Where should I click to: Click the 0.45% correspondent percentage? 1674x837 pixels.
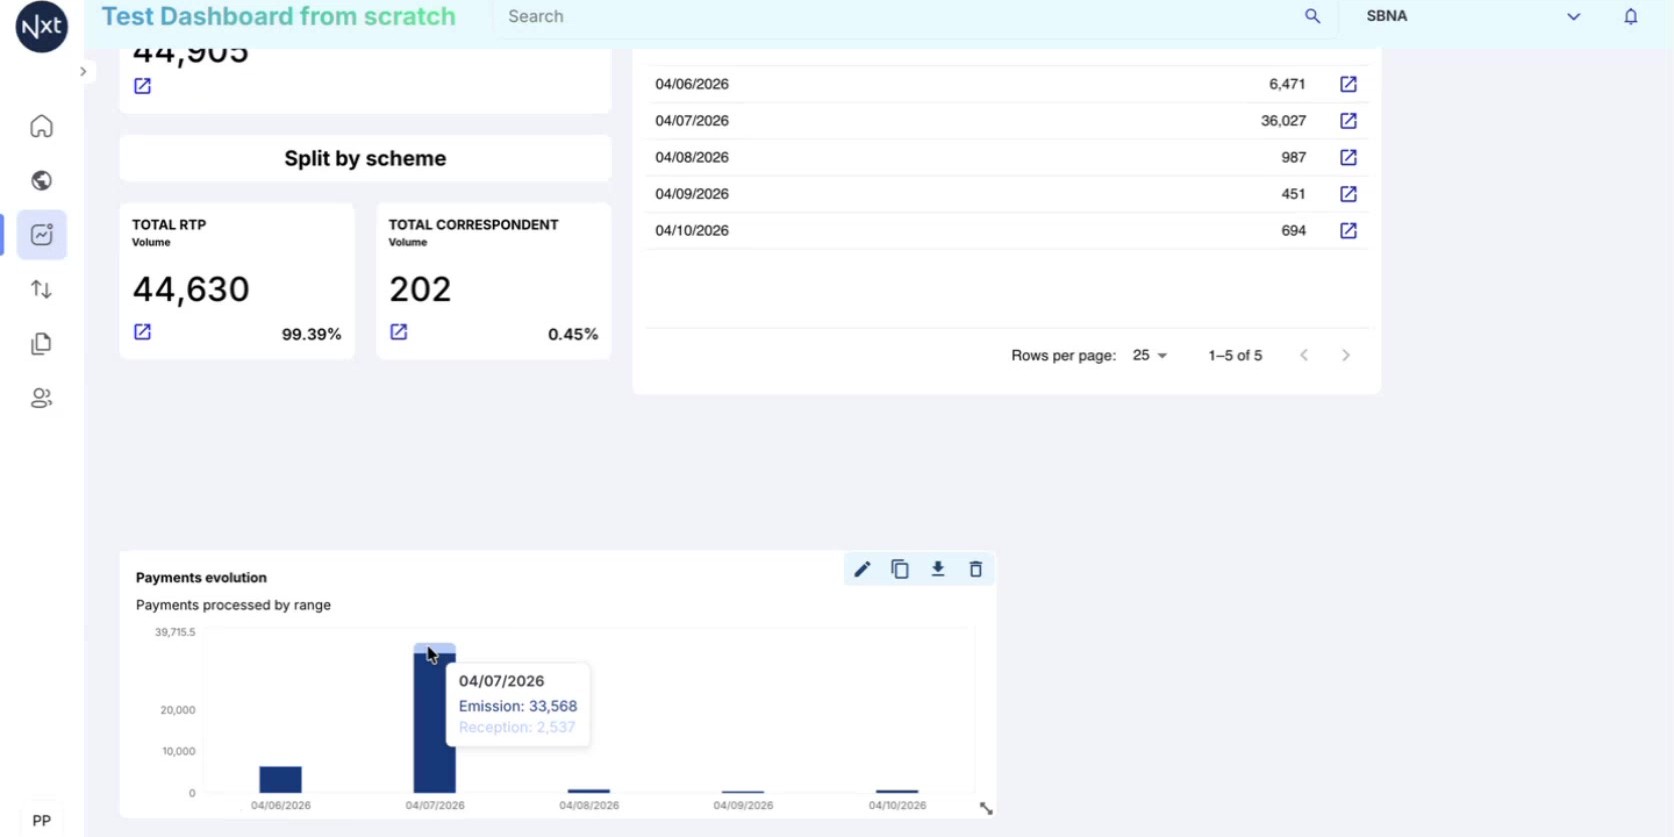(x=573, y=334)
